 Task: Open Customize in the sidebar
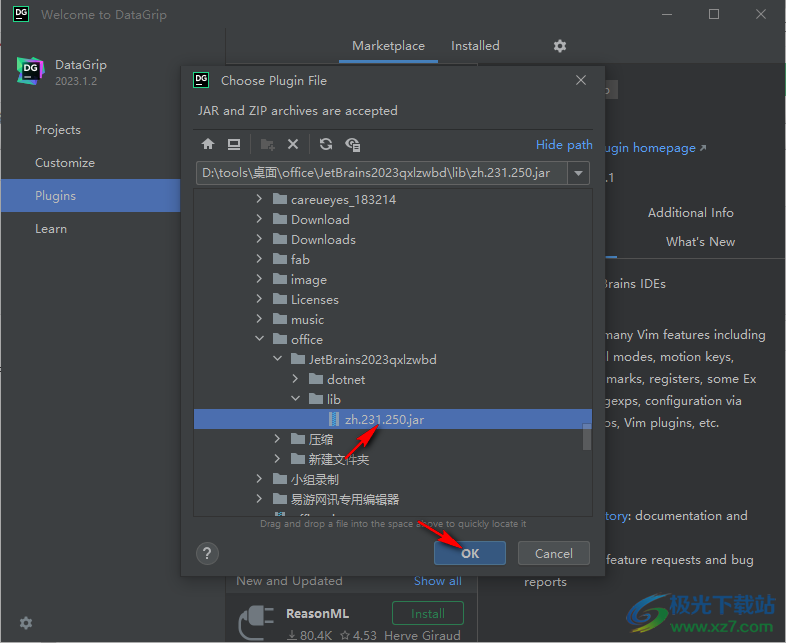[x=65, y=163]
